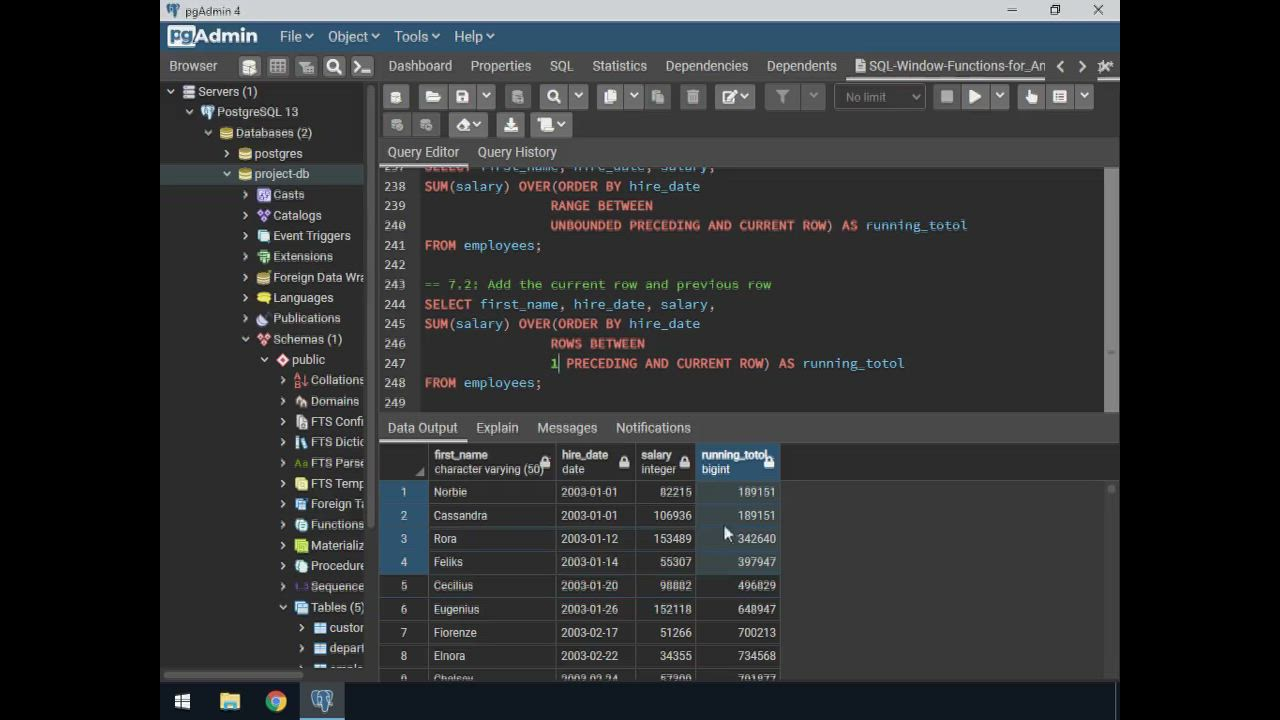1280x720 pixels.
Task: Click the Open File folder icon
Action: (432, 97)
